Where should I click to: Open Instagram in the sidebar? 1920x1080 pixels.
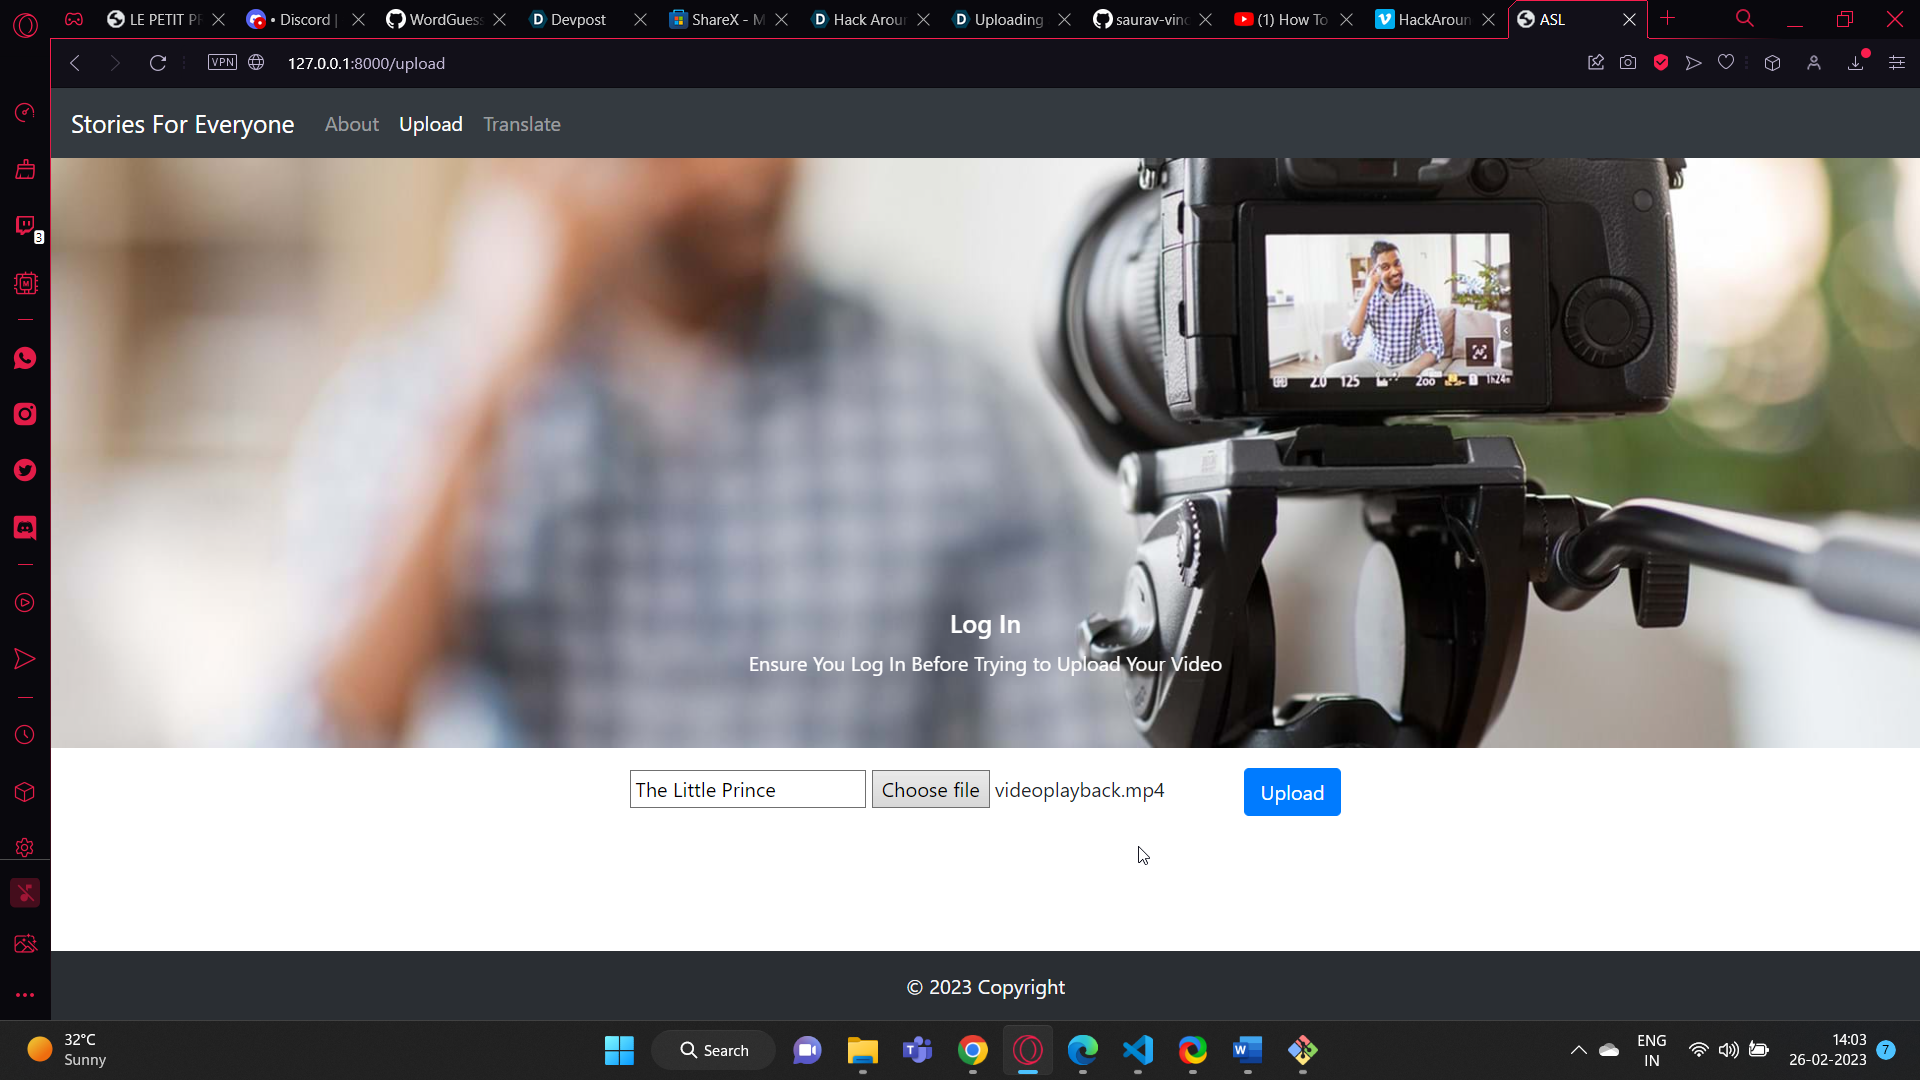coord(25,414)
